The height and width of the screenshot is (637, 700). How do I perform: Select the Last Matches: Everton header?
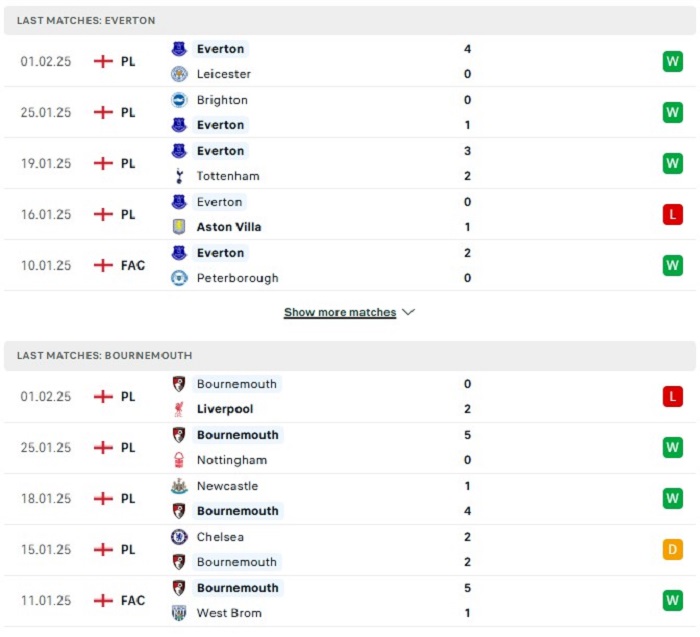[350, 21]
